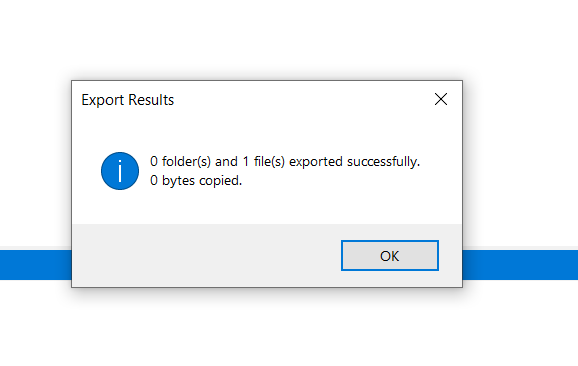The height and width of the screenshot is (366, 578).
Task: Click the word 'Export' in the title
Action: point(102,100)
